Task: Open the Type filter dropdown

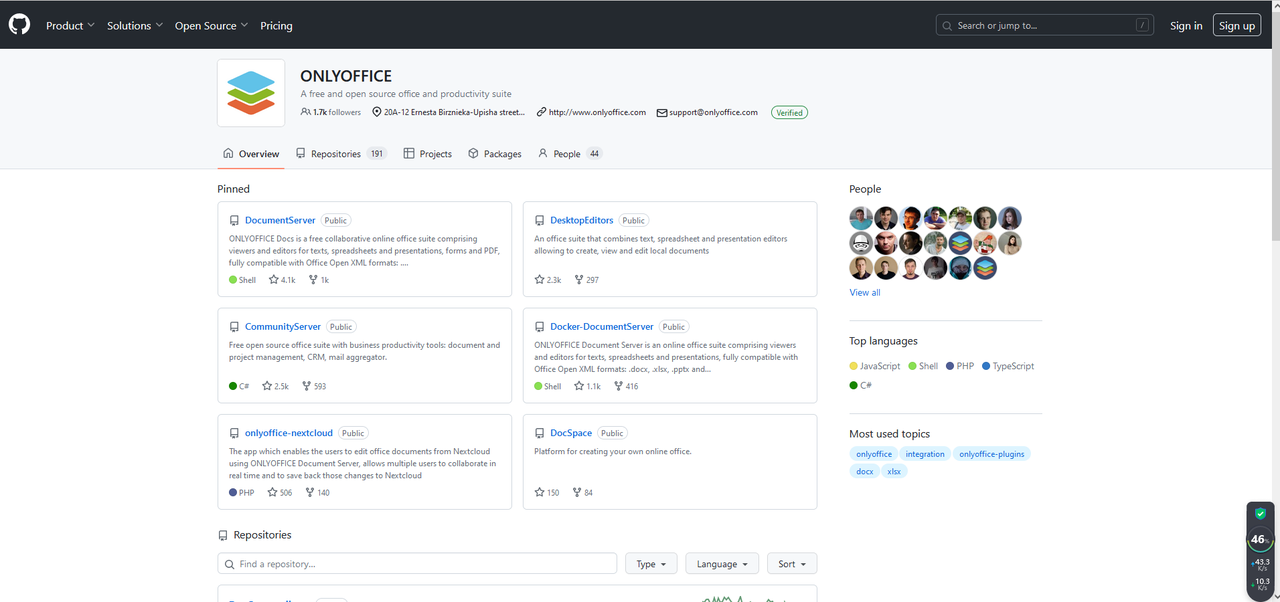Action: pos(651,564)
